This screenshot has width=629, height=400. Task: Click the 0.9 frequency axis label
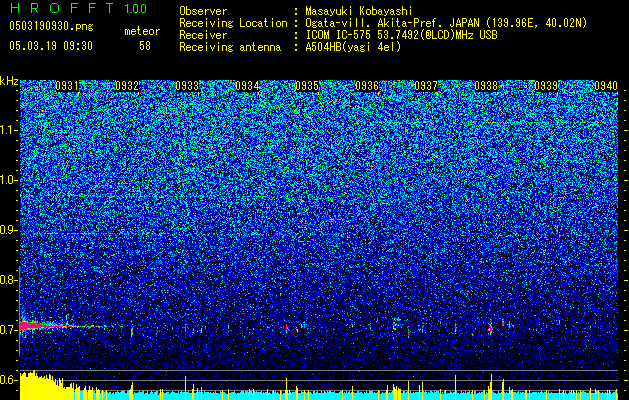point(9,230)
